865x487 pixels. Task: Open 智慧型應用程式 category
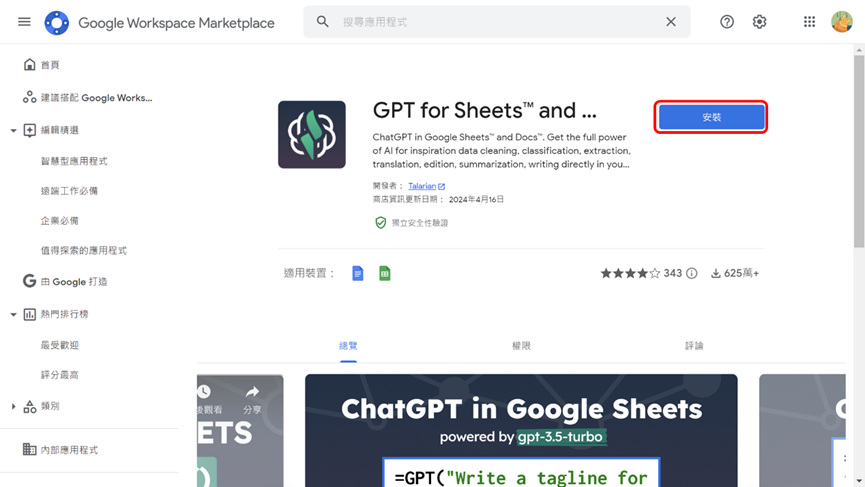click(74, 161)
